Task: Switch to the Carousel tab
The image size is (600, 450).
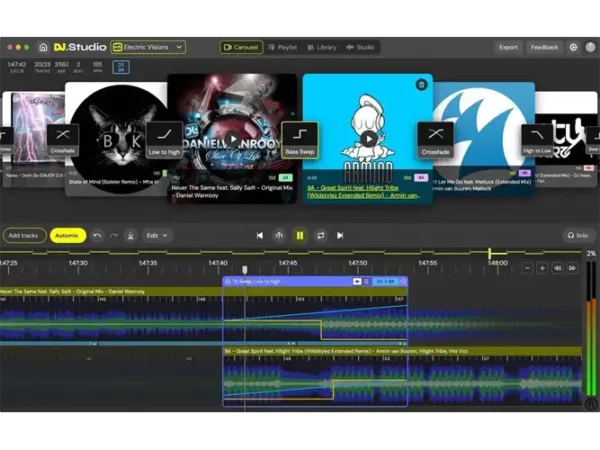Action: 241,47
